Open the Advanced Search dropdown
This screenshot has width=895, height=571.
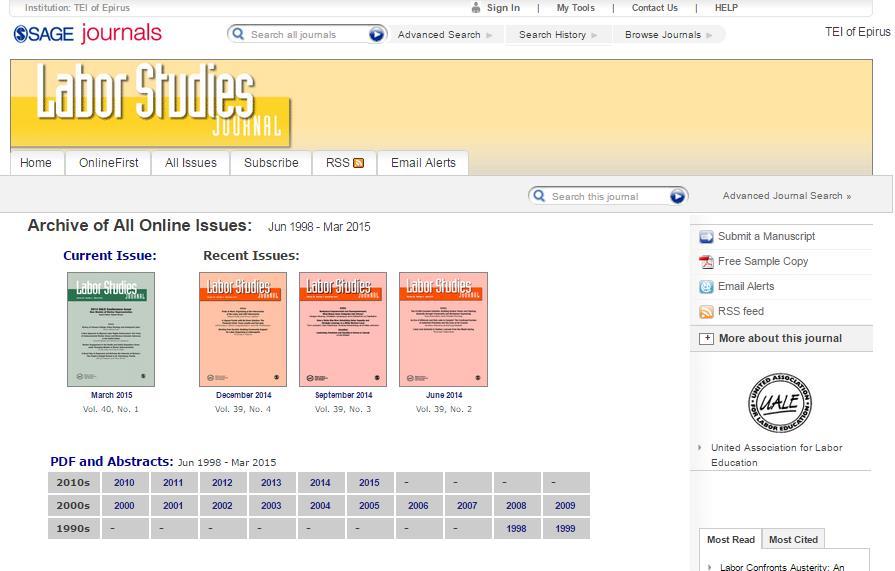point(445,35)
